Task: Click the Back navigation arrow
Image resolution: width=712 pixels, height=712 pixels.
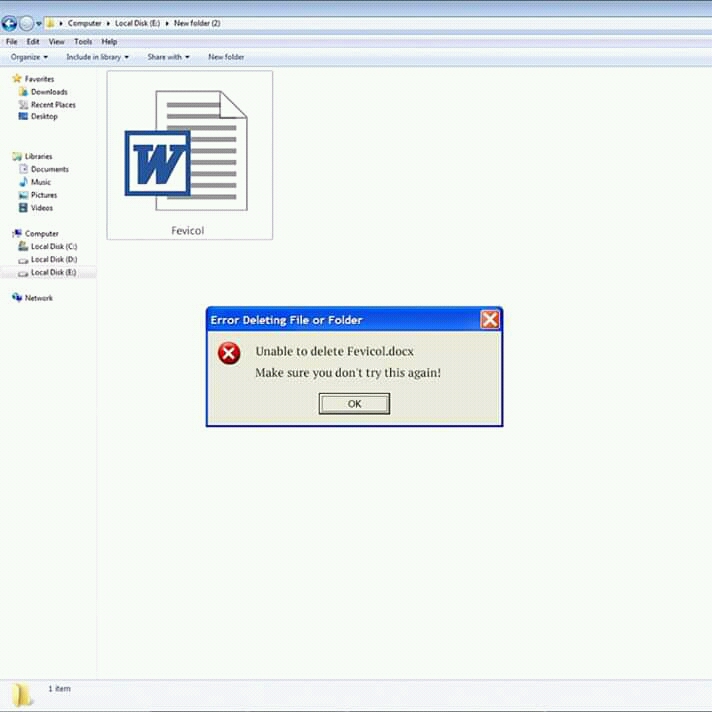Action: tap(9, 23)
